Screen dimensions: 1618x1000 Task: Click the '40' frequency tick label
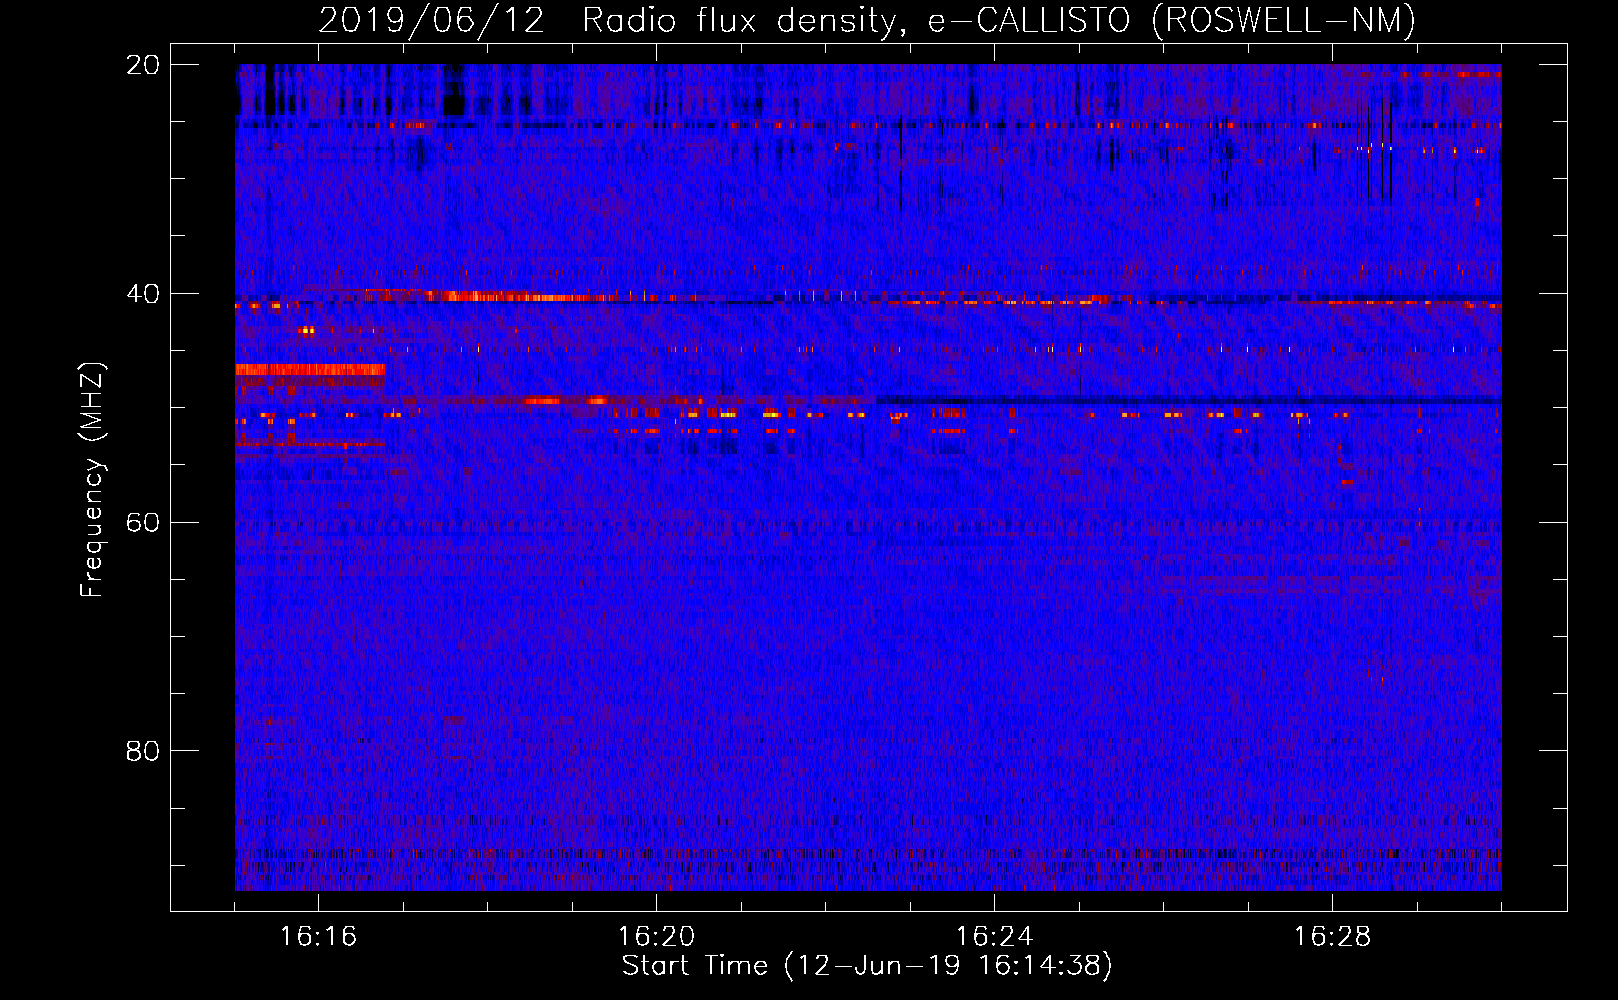coord(143,294)
